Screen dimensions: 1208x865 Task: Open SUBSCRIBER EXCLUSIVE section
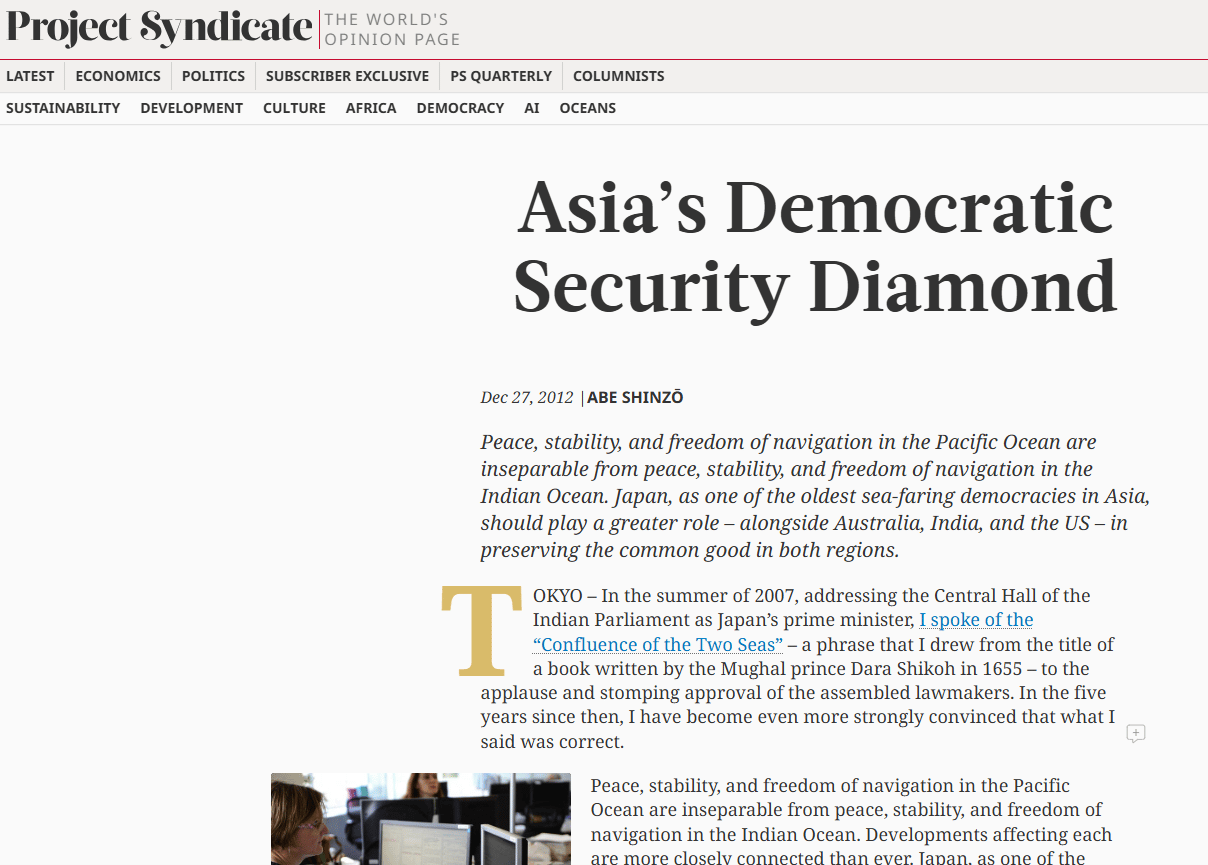[x=347, y=76]
